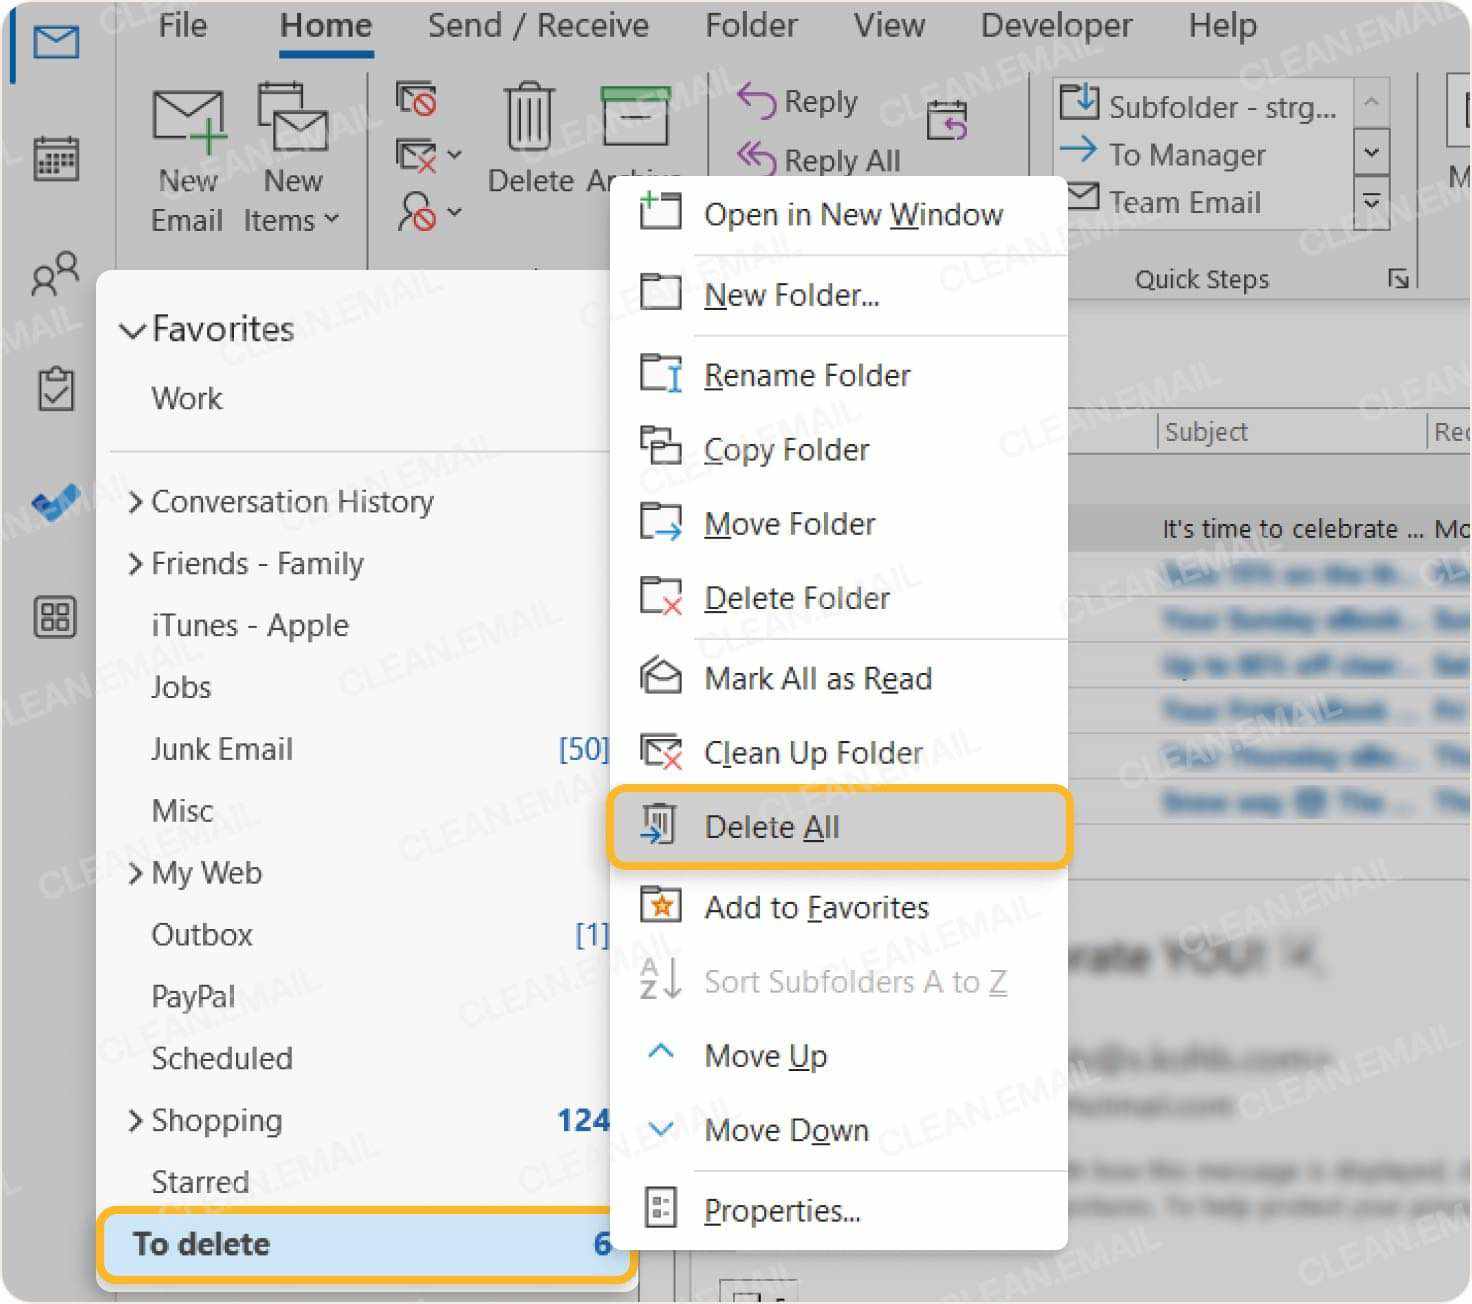Expand the Quick Steps gallery list
This screenshot has height=1304, width=1472.
pos(1371,203)
